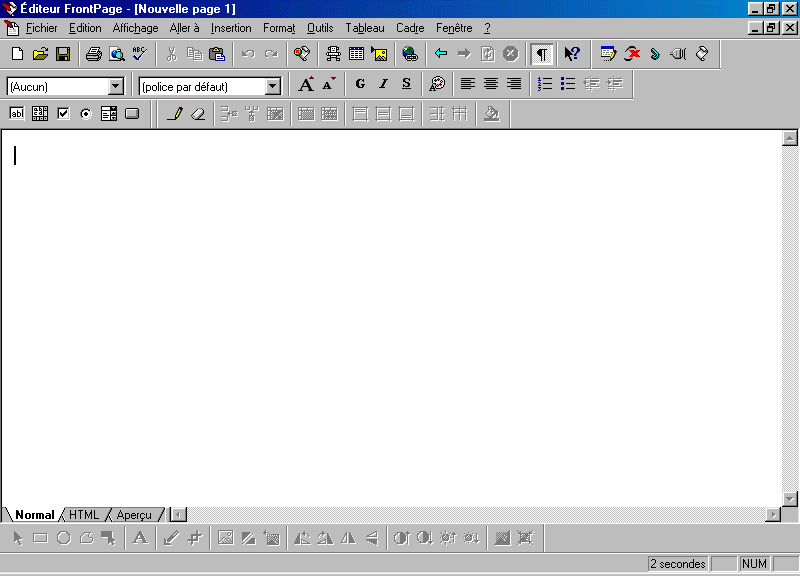800x576 pixels.
Task: Toggle left text alignment
Action: point(468,84)
